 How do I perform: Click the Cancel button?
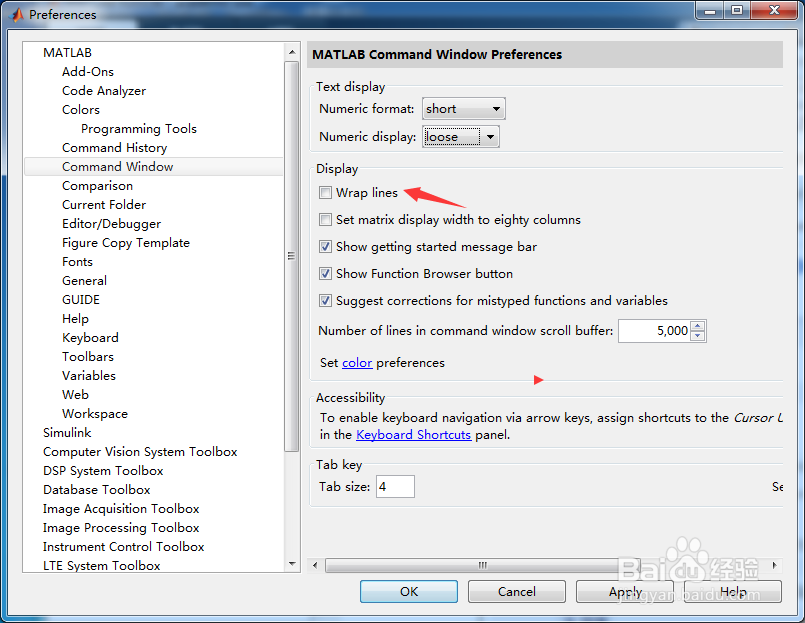(x=516, y=592)
